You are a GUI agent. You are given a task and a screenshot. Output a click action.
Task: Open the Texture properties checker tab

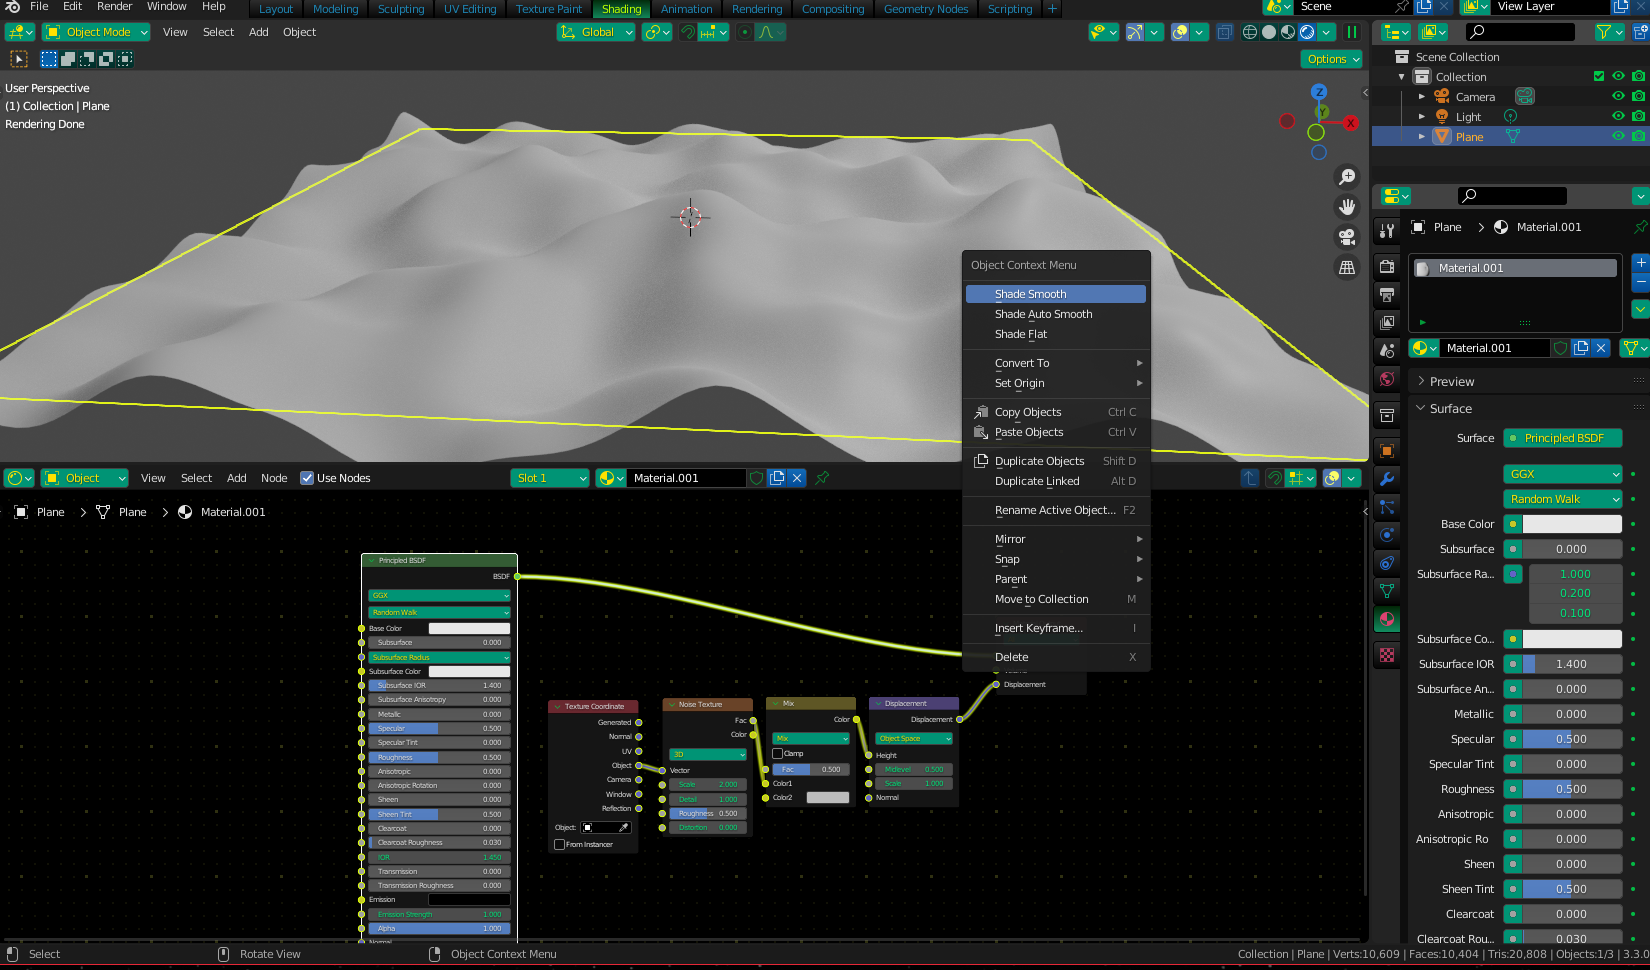pos(1387,655)
